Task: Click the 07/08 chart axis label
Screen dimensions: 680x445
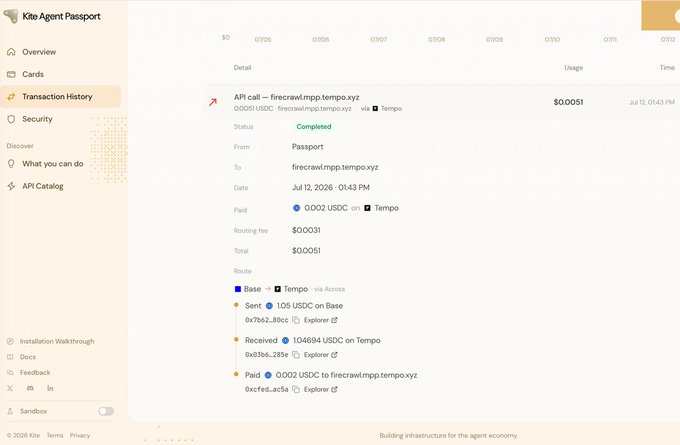Action: point(436,39)
